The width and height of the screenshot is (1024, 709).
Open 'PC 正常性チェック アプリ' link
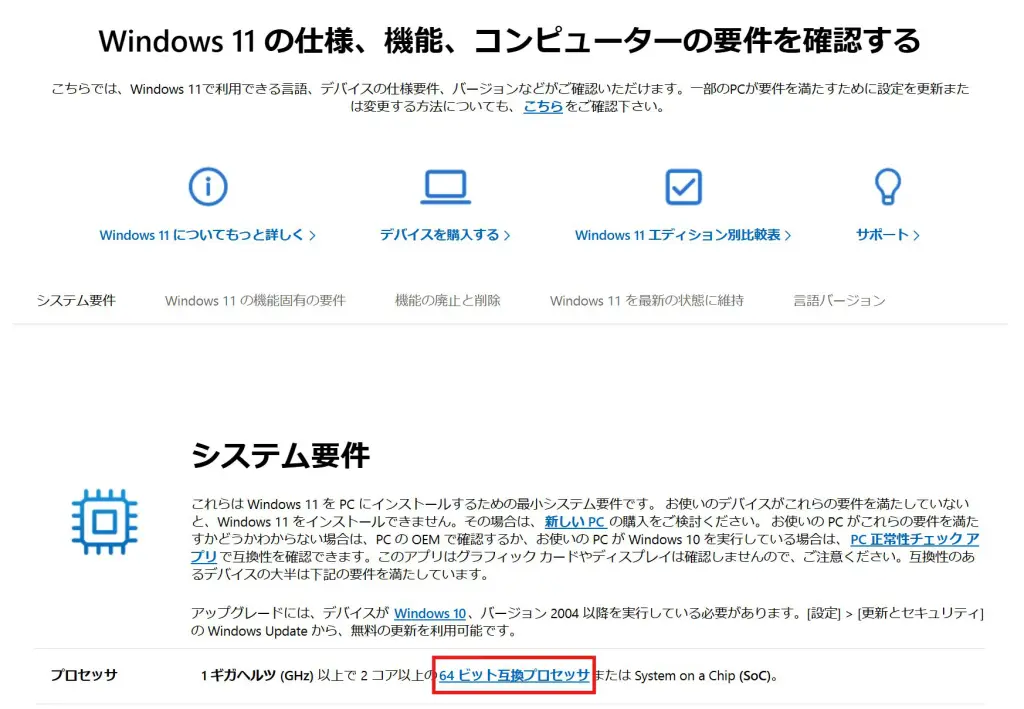click(x=914, y=539)
